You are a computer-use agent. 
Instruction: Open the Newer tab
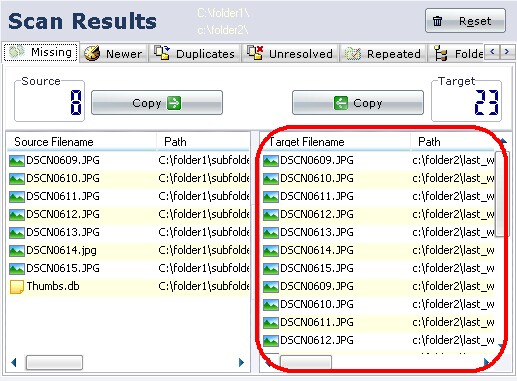pos(114,54)
